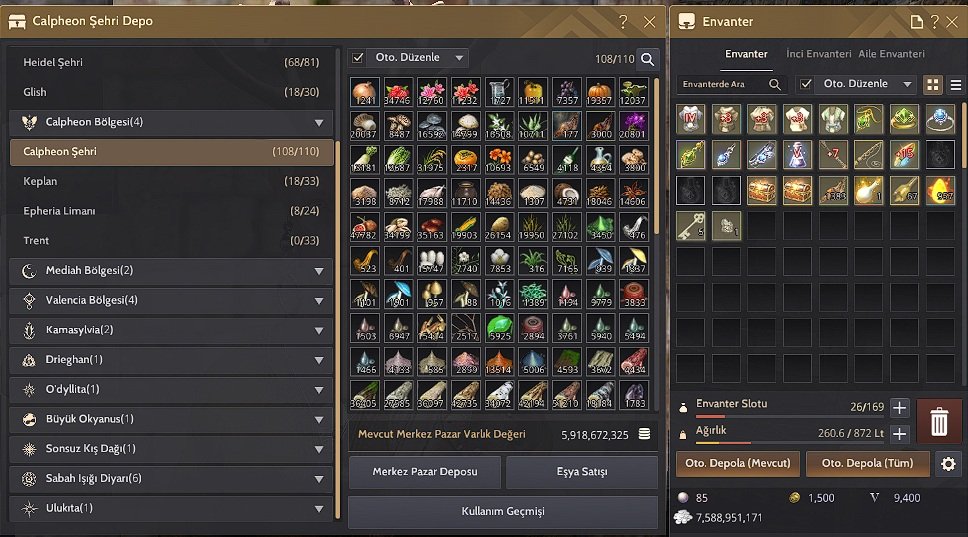Viewport: 968px width, 537px height.
Task: Switch to İnci Envanteri tab
Action: tap(819, 54)
